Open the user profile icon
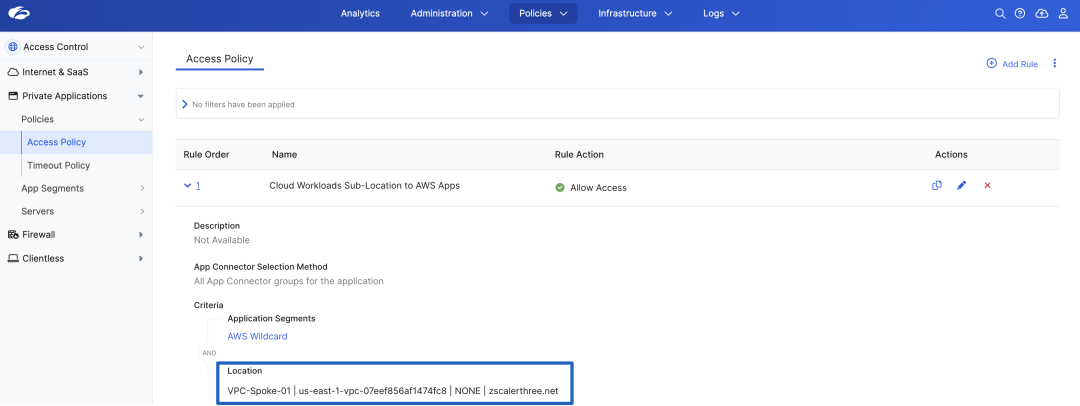This screenshot has width=1080, height=406. click(x=1063, y=14)
